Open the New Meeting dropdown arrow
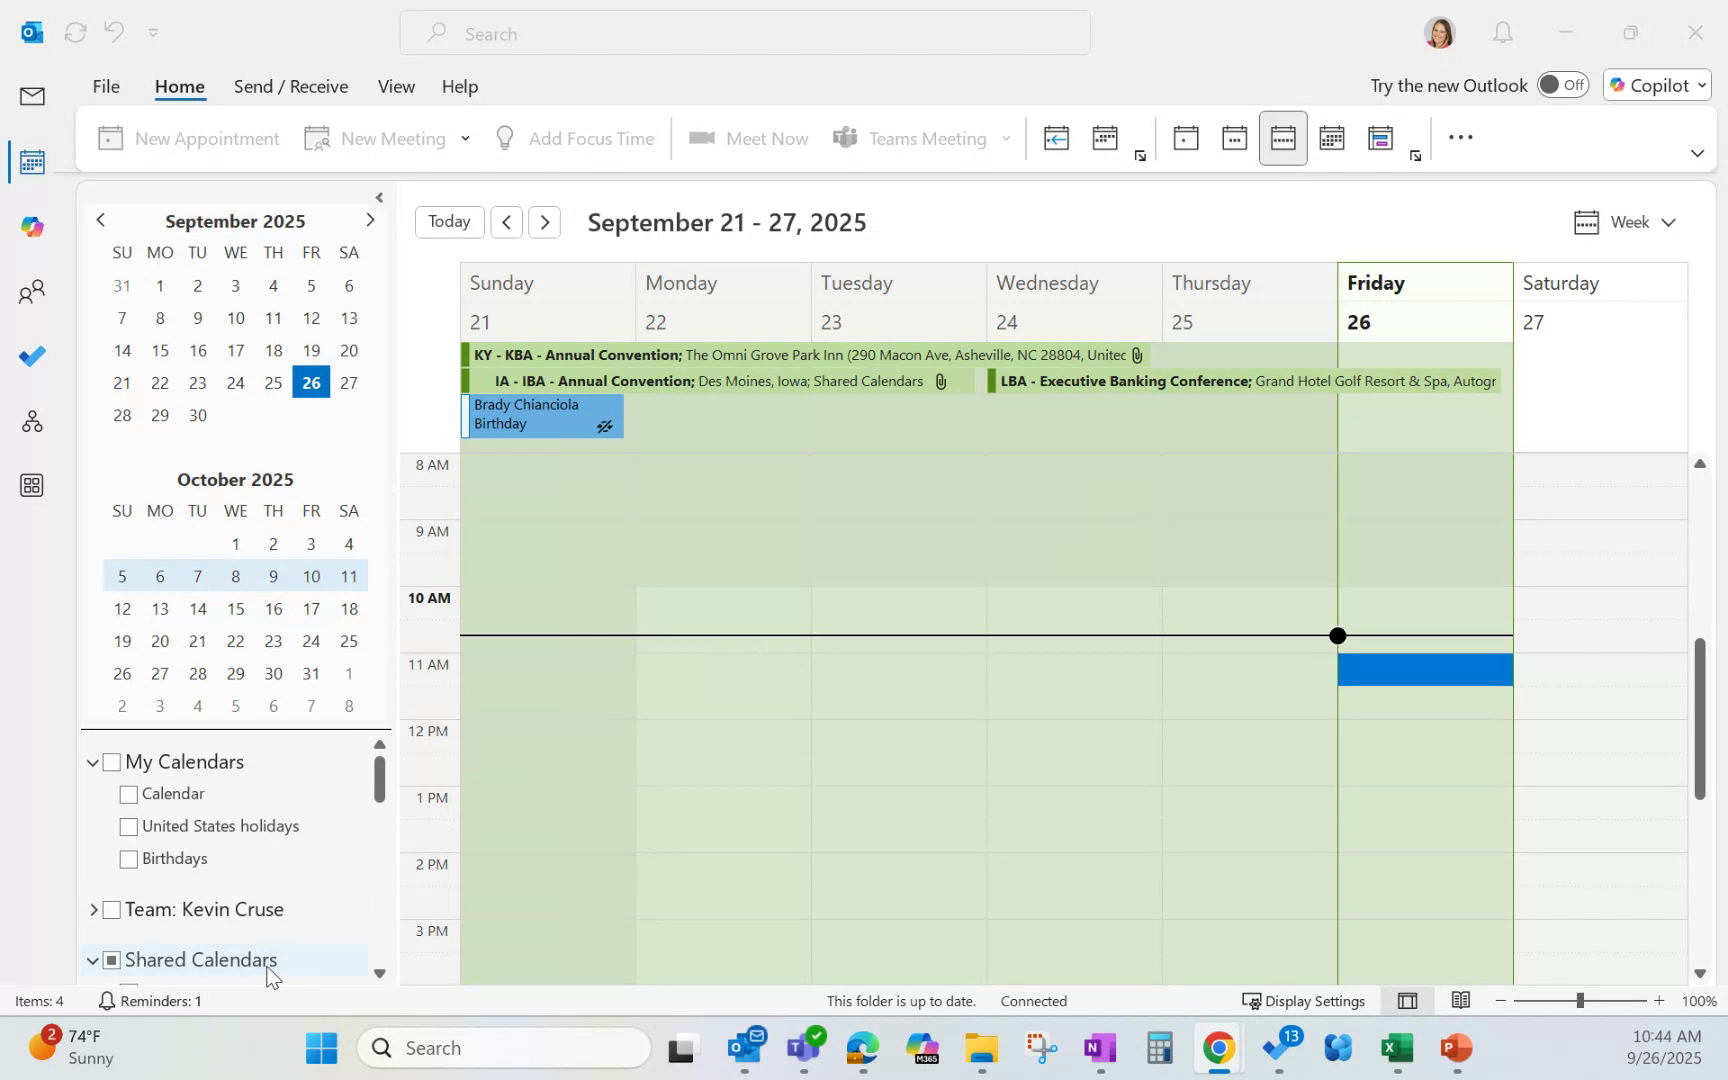The image size is (1728, 1080). pos(465,138)
